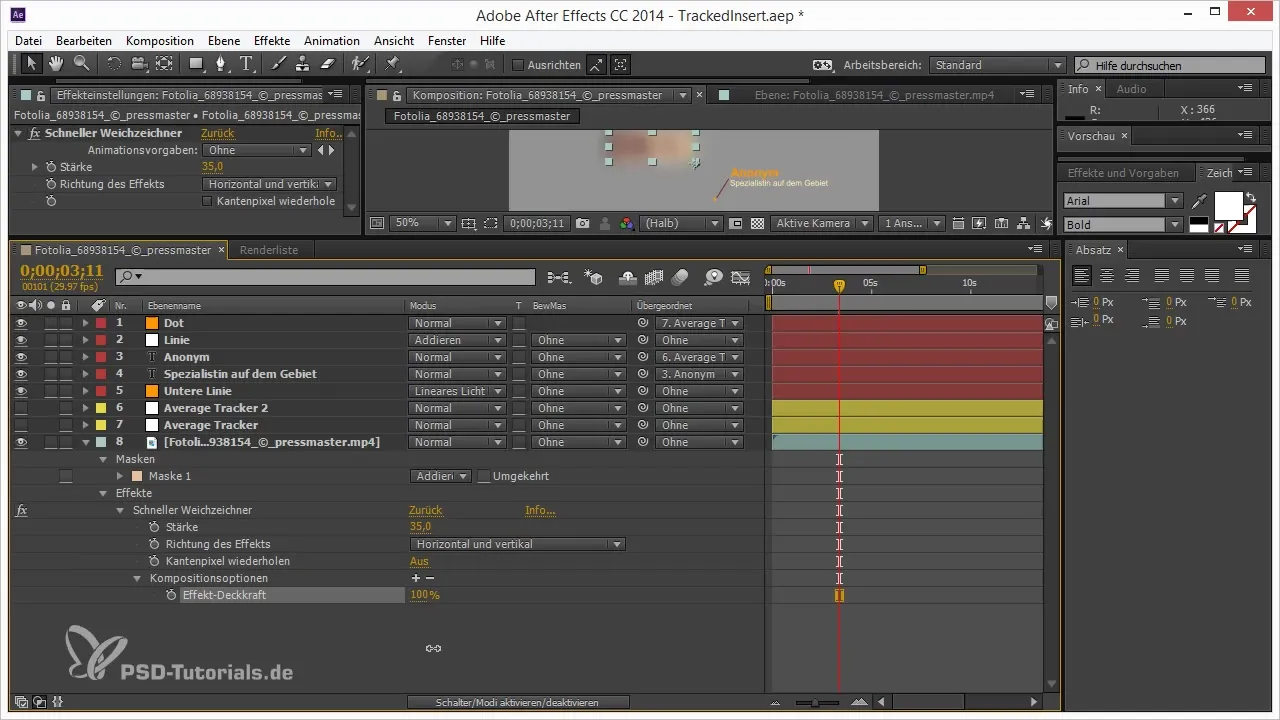
Task: Select the Eraser tool
Action: pos(326,64)
